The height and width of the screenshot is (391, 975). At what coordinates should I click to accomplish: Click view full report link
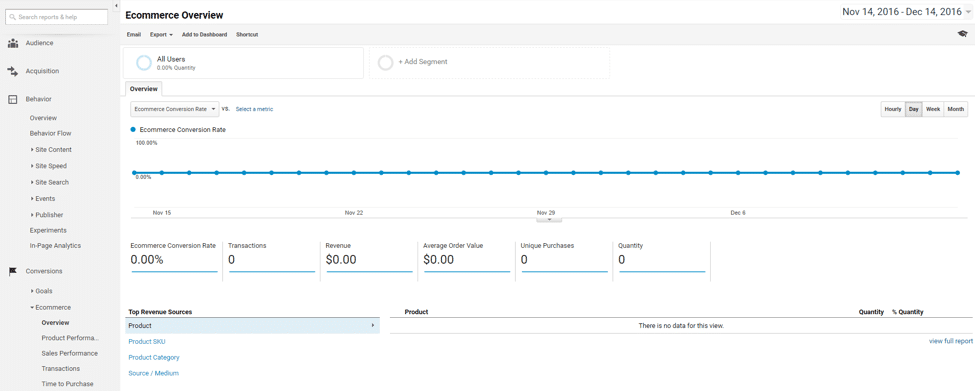tap(951, 341)
